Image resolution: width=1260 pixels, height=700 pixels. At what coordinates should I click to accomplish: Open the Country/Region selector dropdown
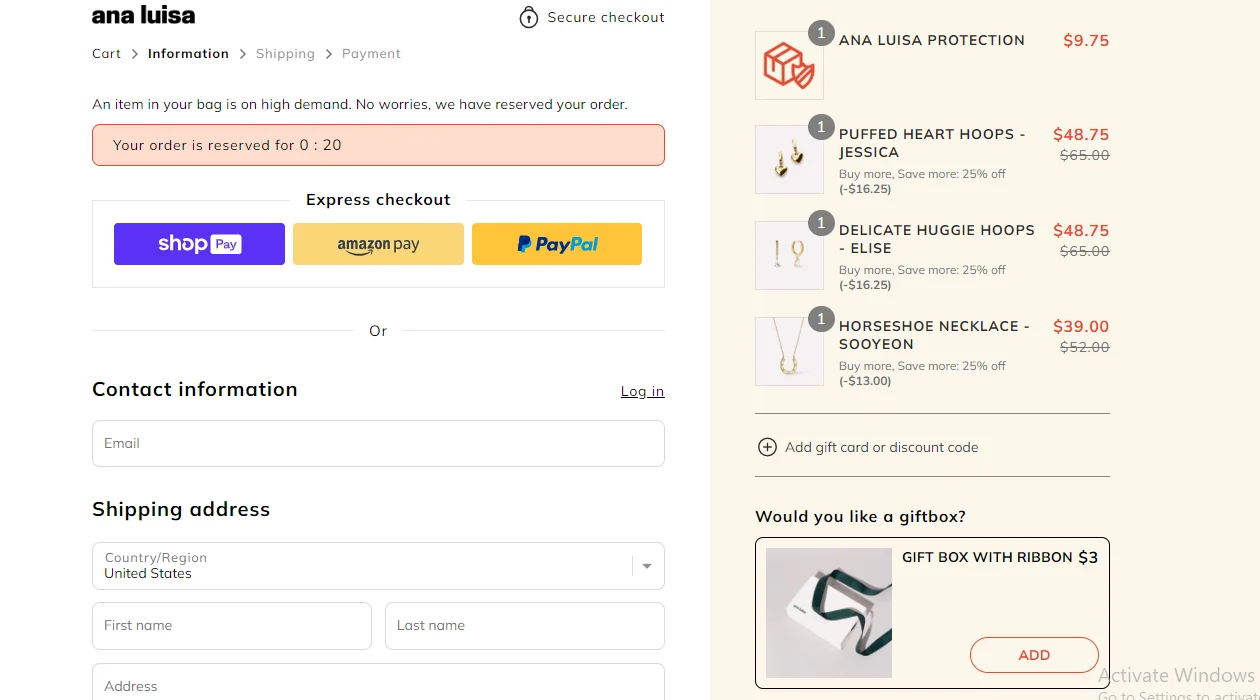(x=378, y=566)
